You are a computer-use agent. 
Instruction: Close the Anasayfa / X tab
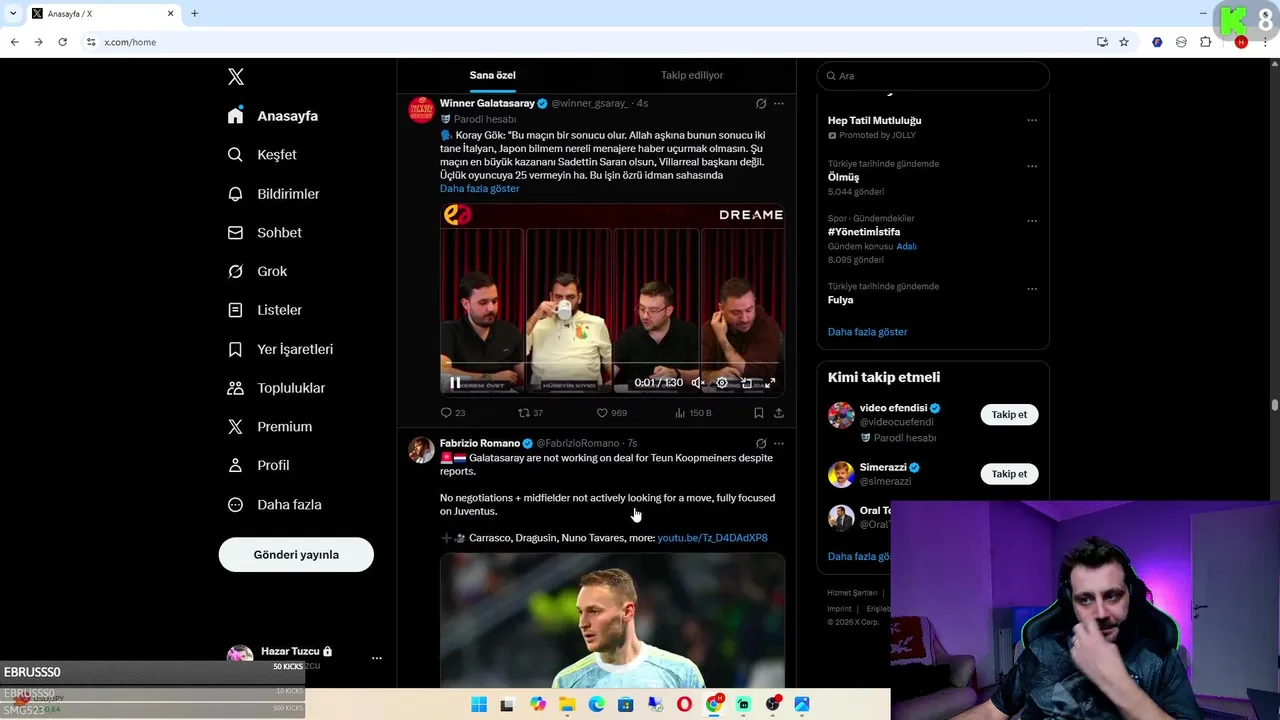coord(170,13)
